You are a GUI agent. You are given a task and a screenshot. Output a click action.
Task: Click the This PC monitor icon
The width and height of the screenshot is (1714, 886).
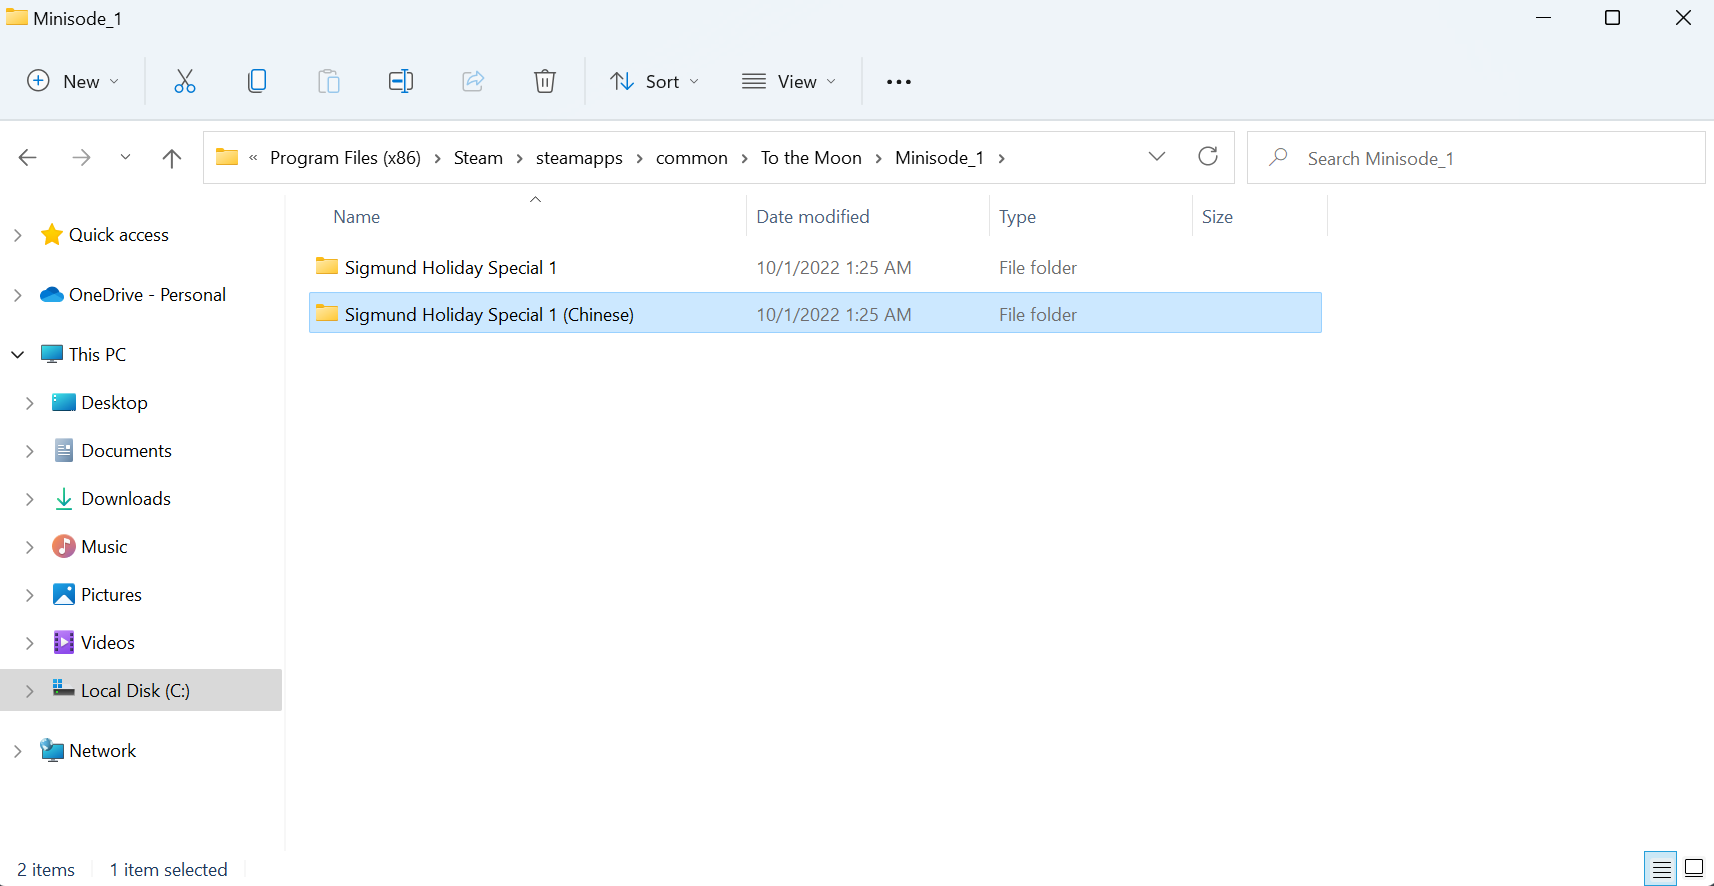(x=52, y=354)
